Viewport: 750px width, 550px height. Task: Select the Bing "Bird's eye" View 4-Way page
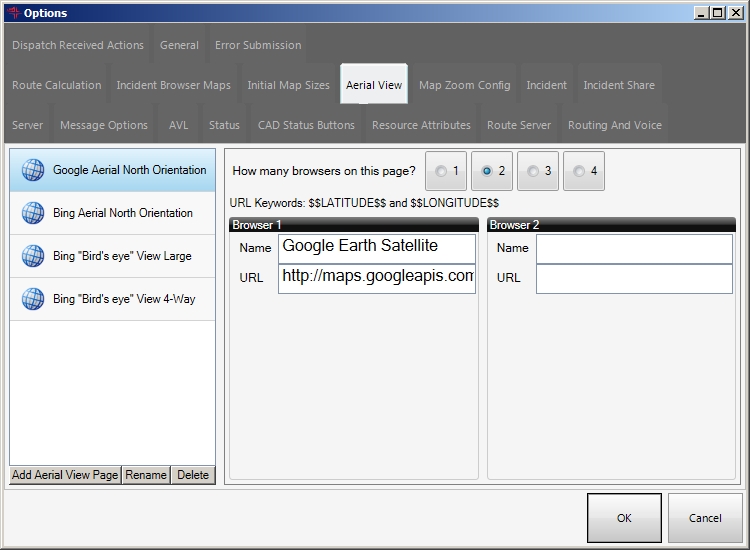point(112,299)
